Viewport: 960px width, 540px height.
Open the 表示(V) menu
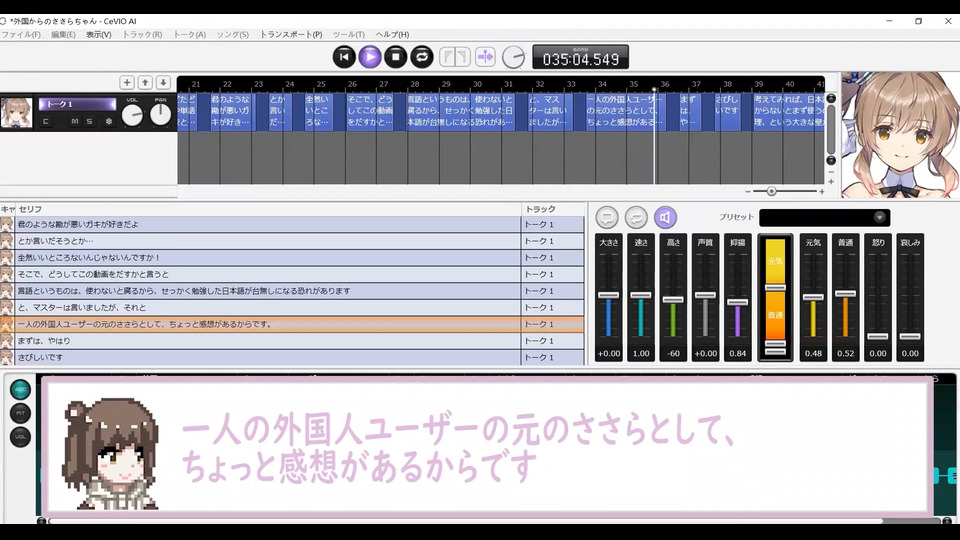[x=99, y=35]
